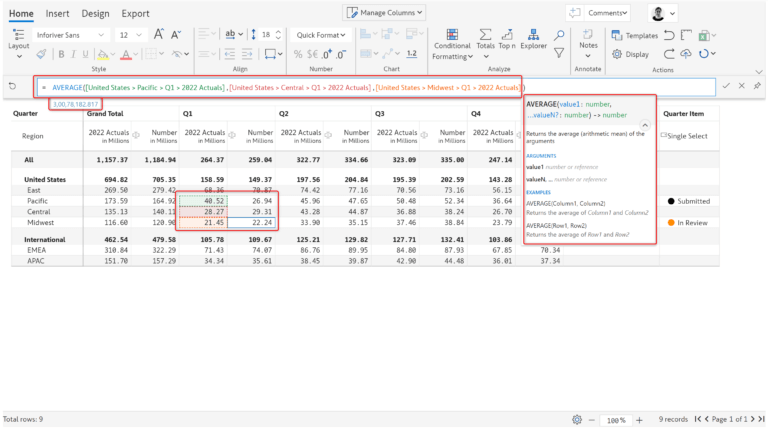Toggle bold text formatting
Screen dimensions: 768x430
click(61, 54)
